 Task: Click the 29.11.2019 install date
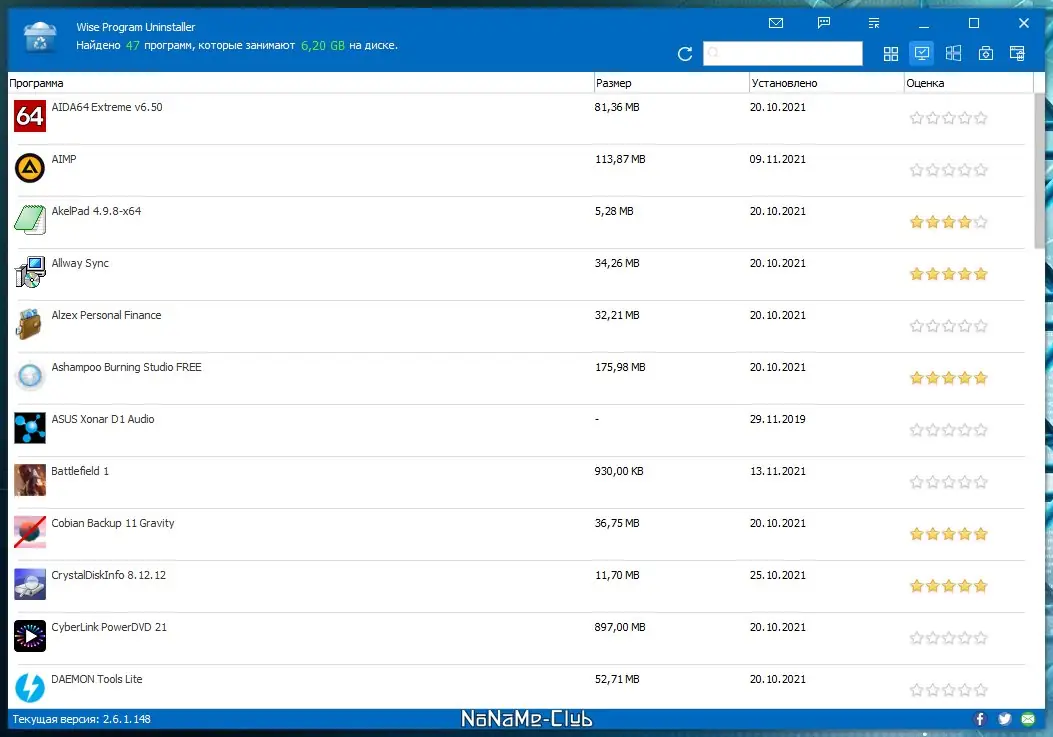tap(778, 419)
